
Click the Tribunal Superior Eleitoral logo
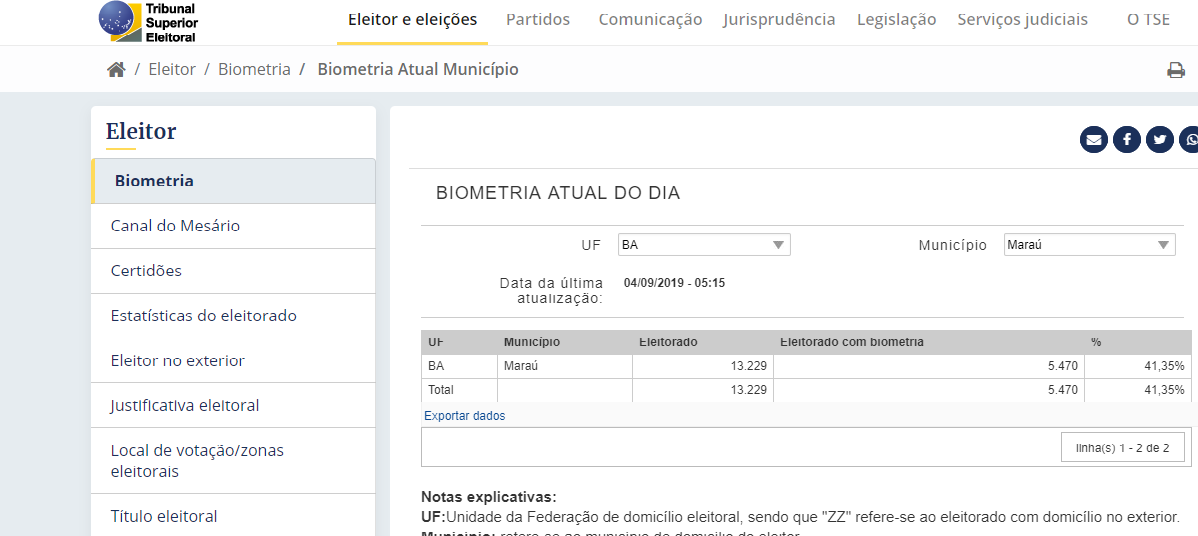tap(148, 22)
